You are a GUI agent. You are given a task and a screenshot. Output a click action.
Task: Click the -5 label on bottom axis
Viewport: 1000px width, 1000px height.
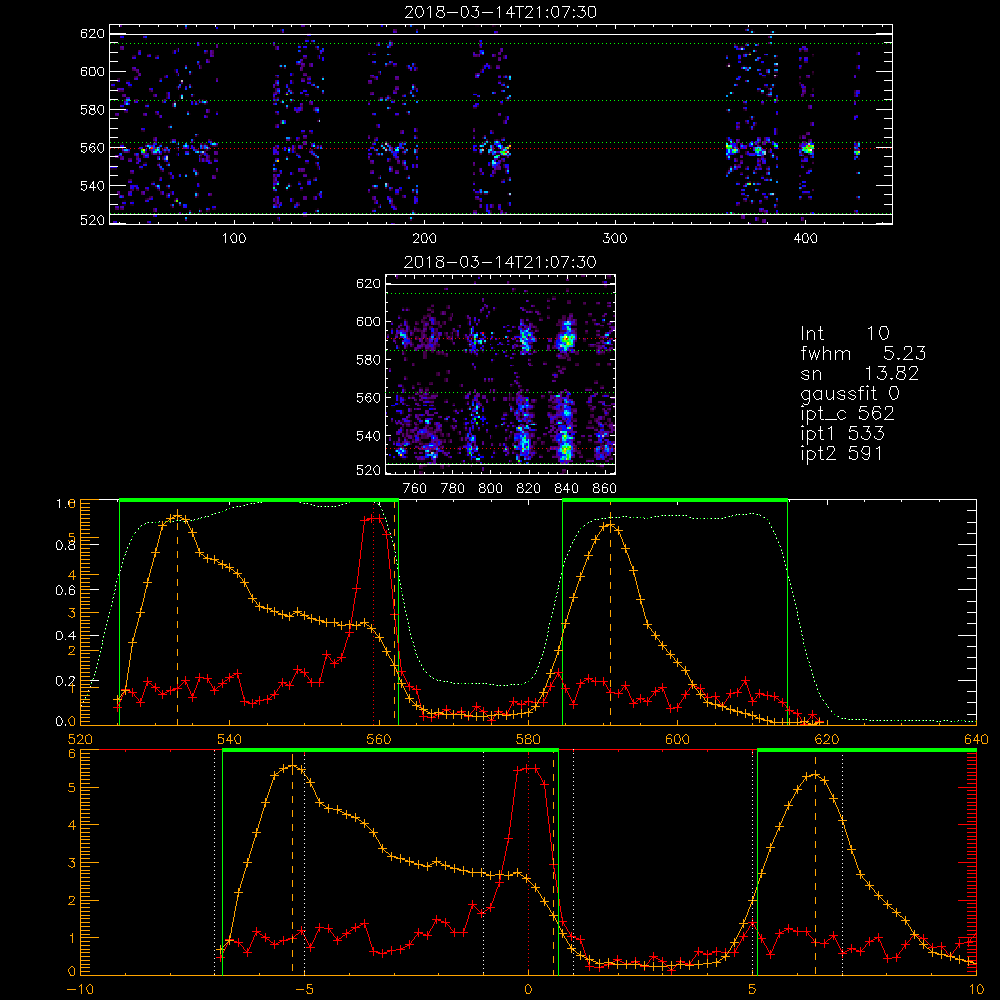305,989
